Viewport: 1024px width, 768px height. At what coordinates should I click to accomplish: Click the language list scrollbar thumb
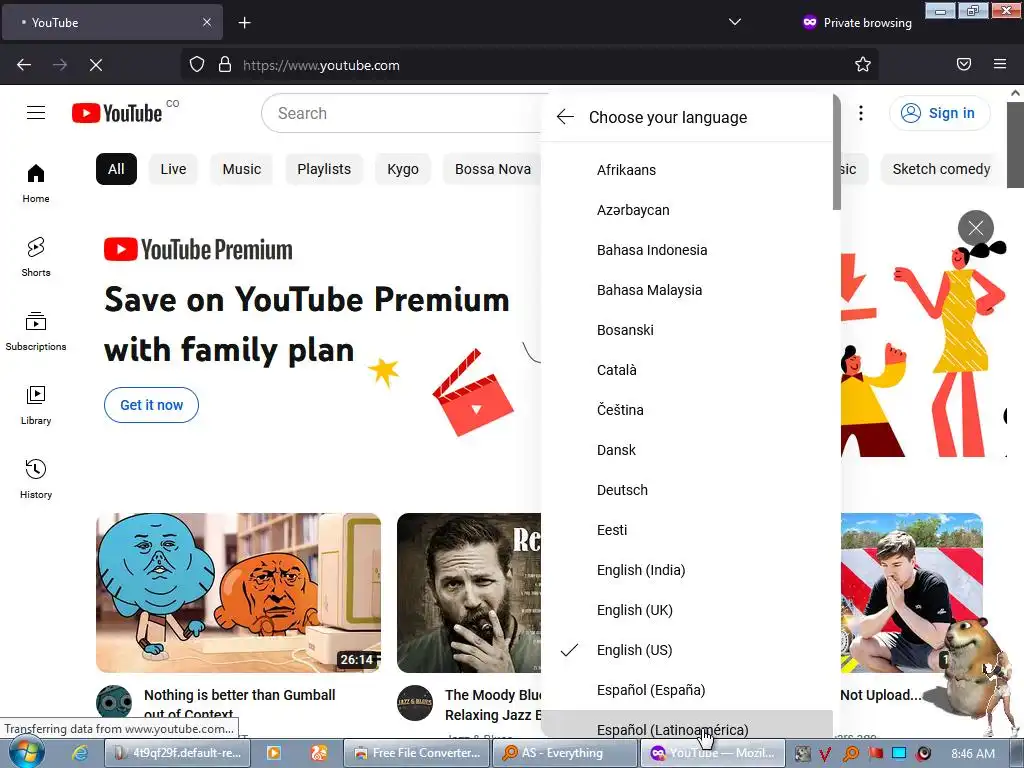click(x=837, y=152)
